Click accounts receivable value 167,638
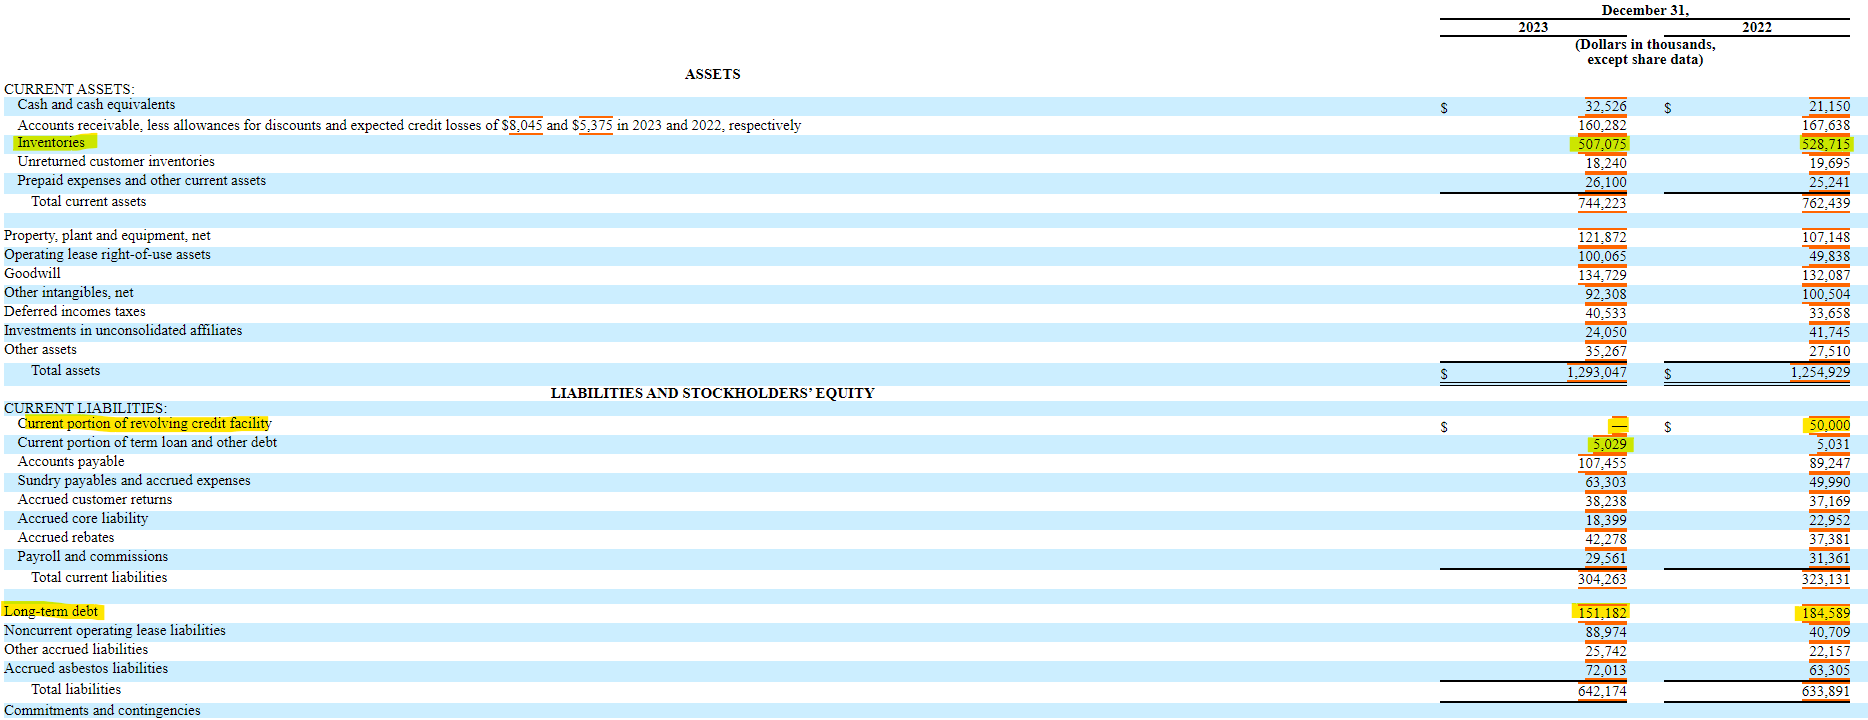Image resolution: width=1868 pixels, height=720 pixels. click(1826, 125)
